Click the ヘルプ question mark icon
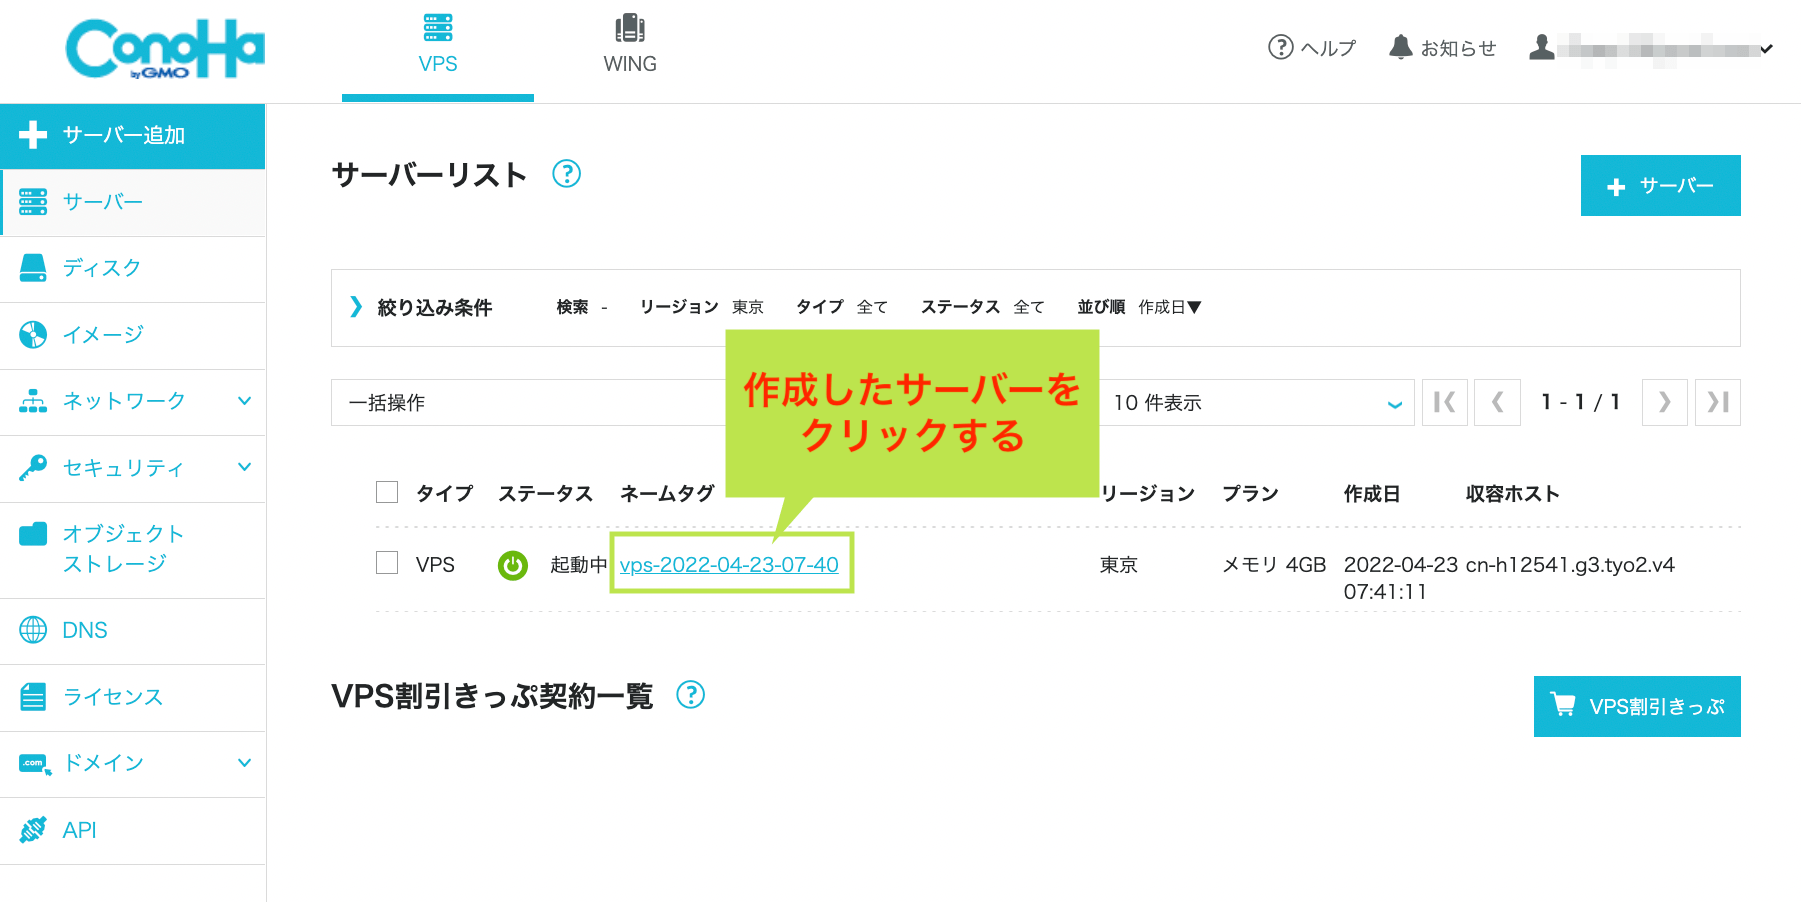 [x=1281, y=46]
